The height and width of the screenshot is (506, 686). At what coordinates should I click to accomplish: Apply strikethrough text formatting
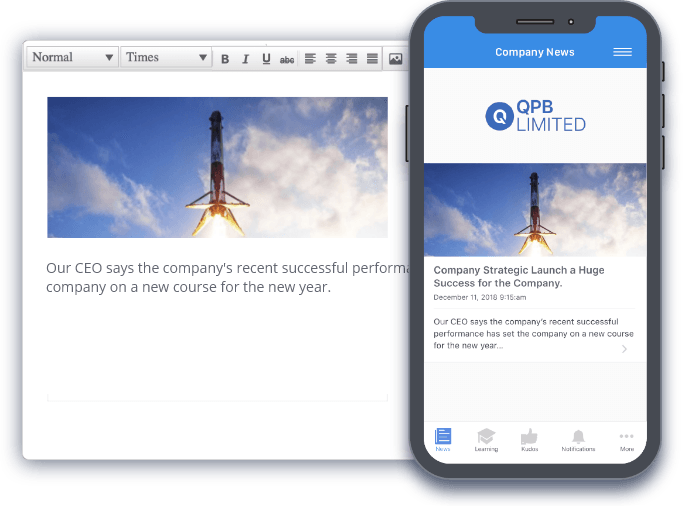tap(287, 59)
